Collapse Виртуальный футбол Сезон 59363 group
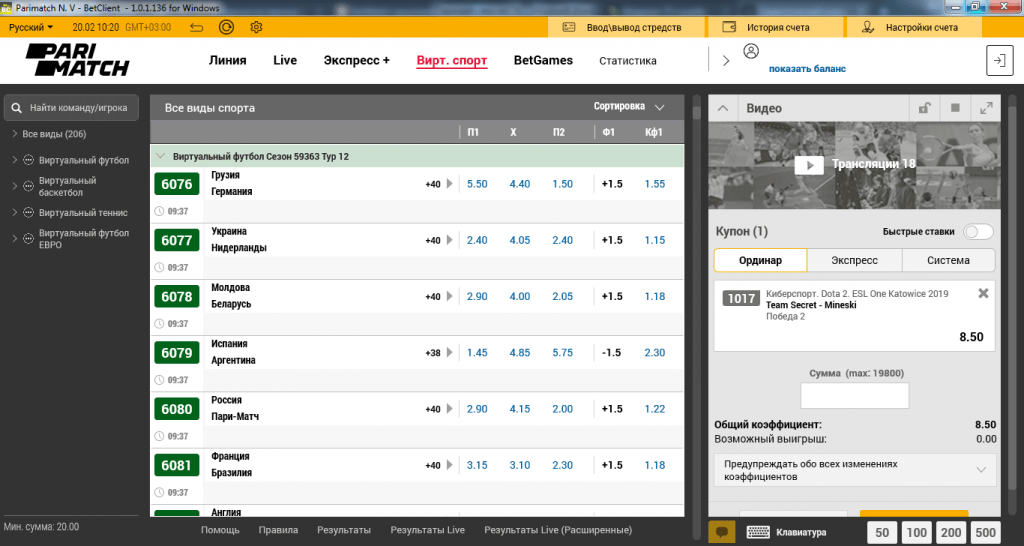Screen dimensions: 1024x546 tap(161, 156)
